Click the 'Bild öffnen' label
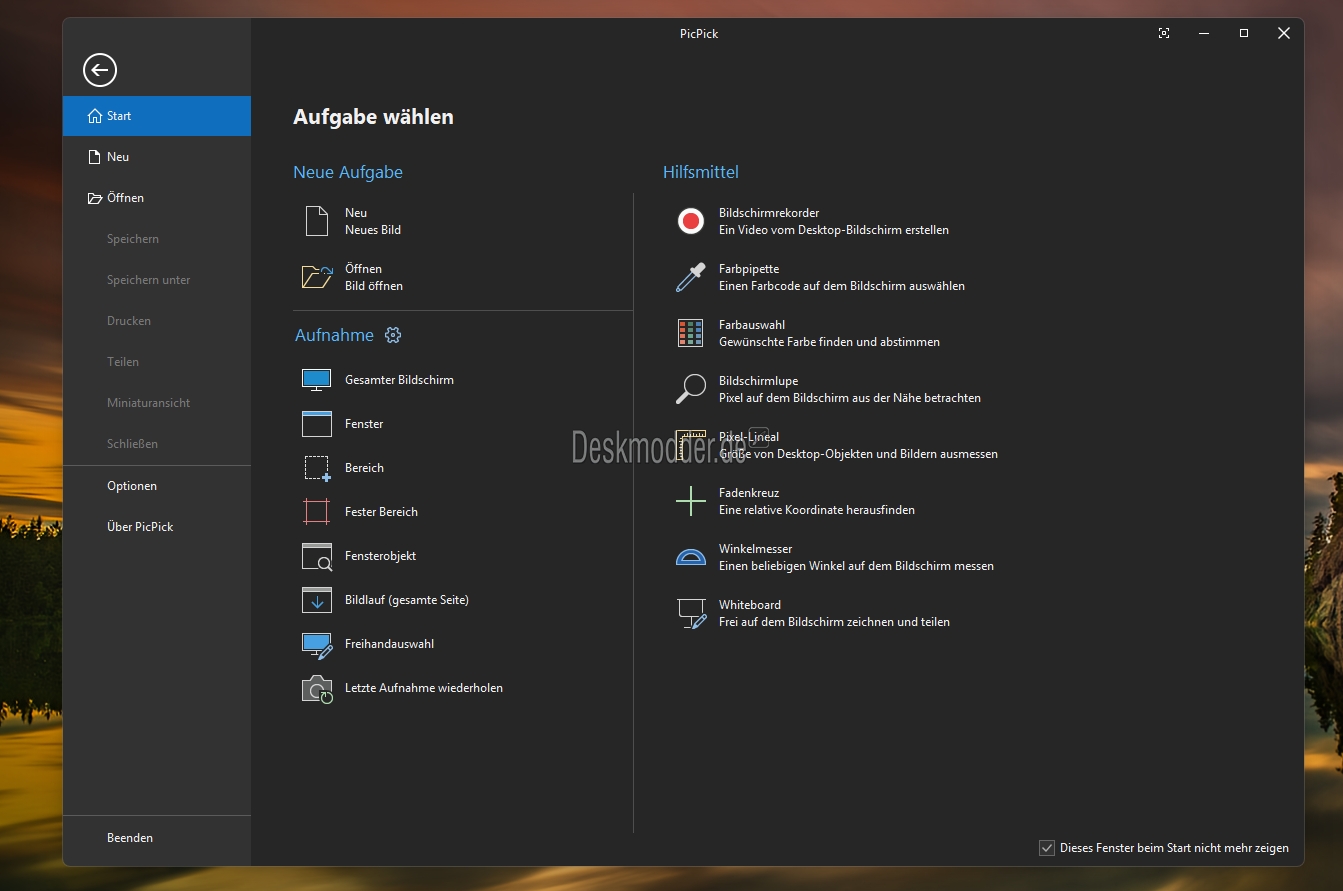 [374, 286]
